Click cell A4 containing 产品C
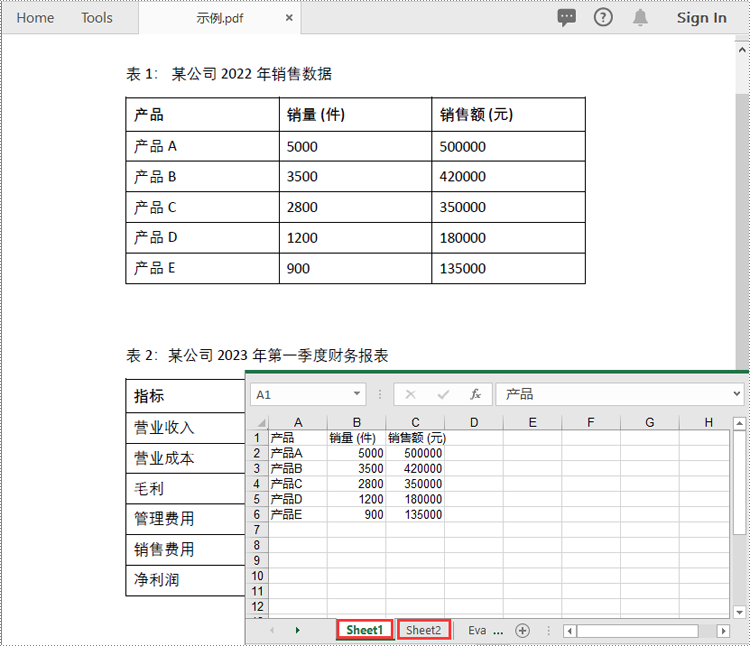 click(298, 483)
